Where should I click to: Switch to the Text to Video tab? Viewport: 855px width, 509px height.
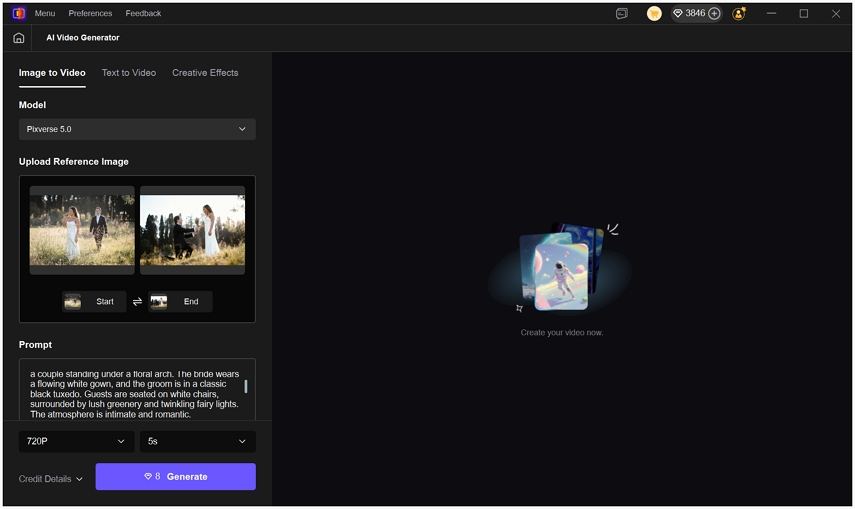(x=129, y=73)
